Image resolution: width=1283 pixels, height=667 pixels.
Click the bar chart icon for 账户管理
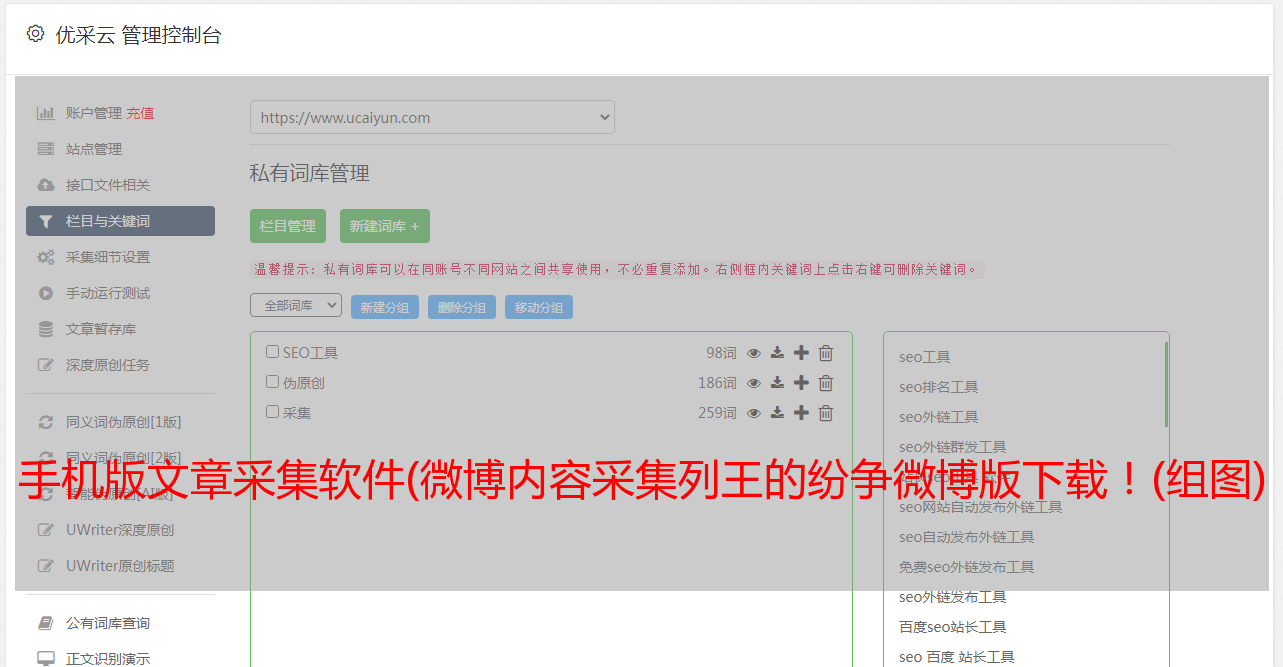(x=45, y=113)
